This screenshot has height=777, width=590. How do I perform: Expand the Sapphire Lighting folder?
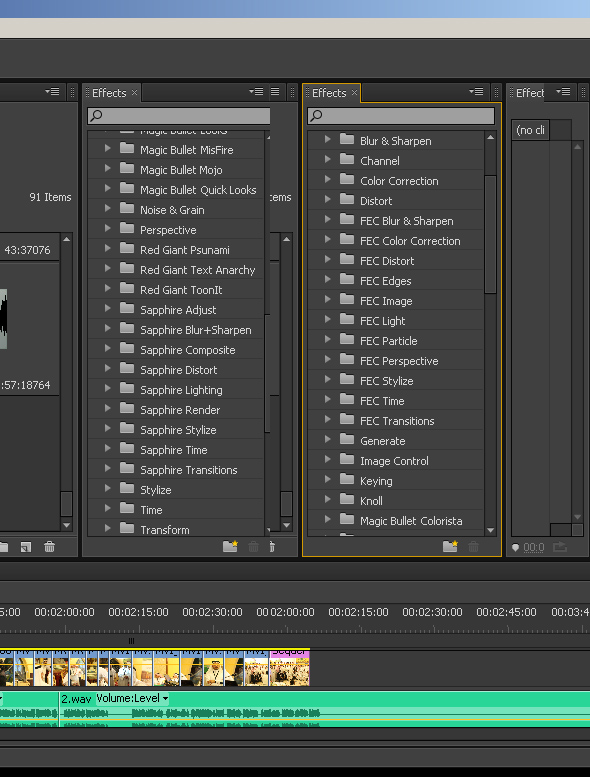coord(107,388)
